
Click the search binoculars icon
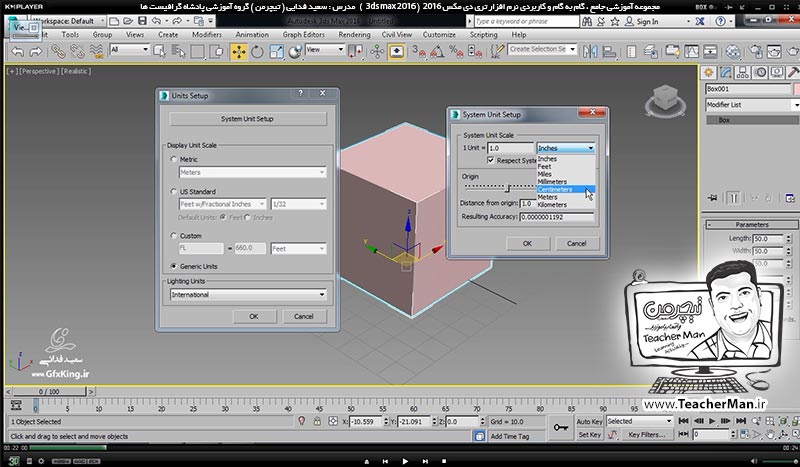[x=587, y=21]
